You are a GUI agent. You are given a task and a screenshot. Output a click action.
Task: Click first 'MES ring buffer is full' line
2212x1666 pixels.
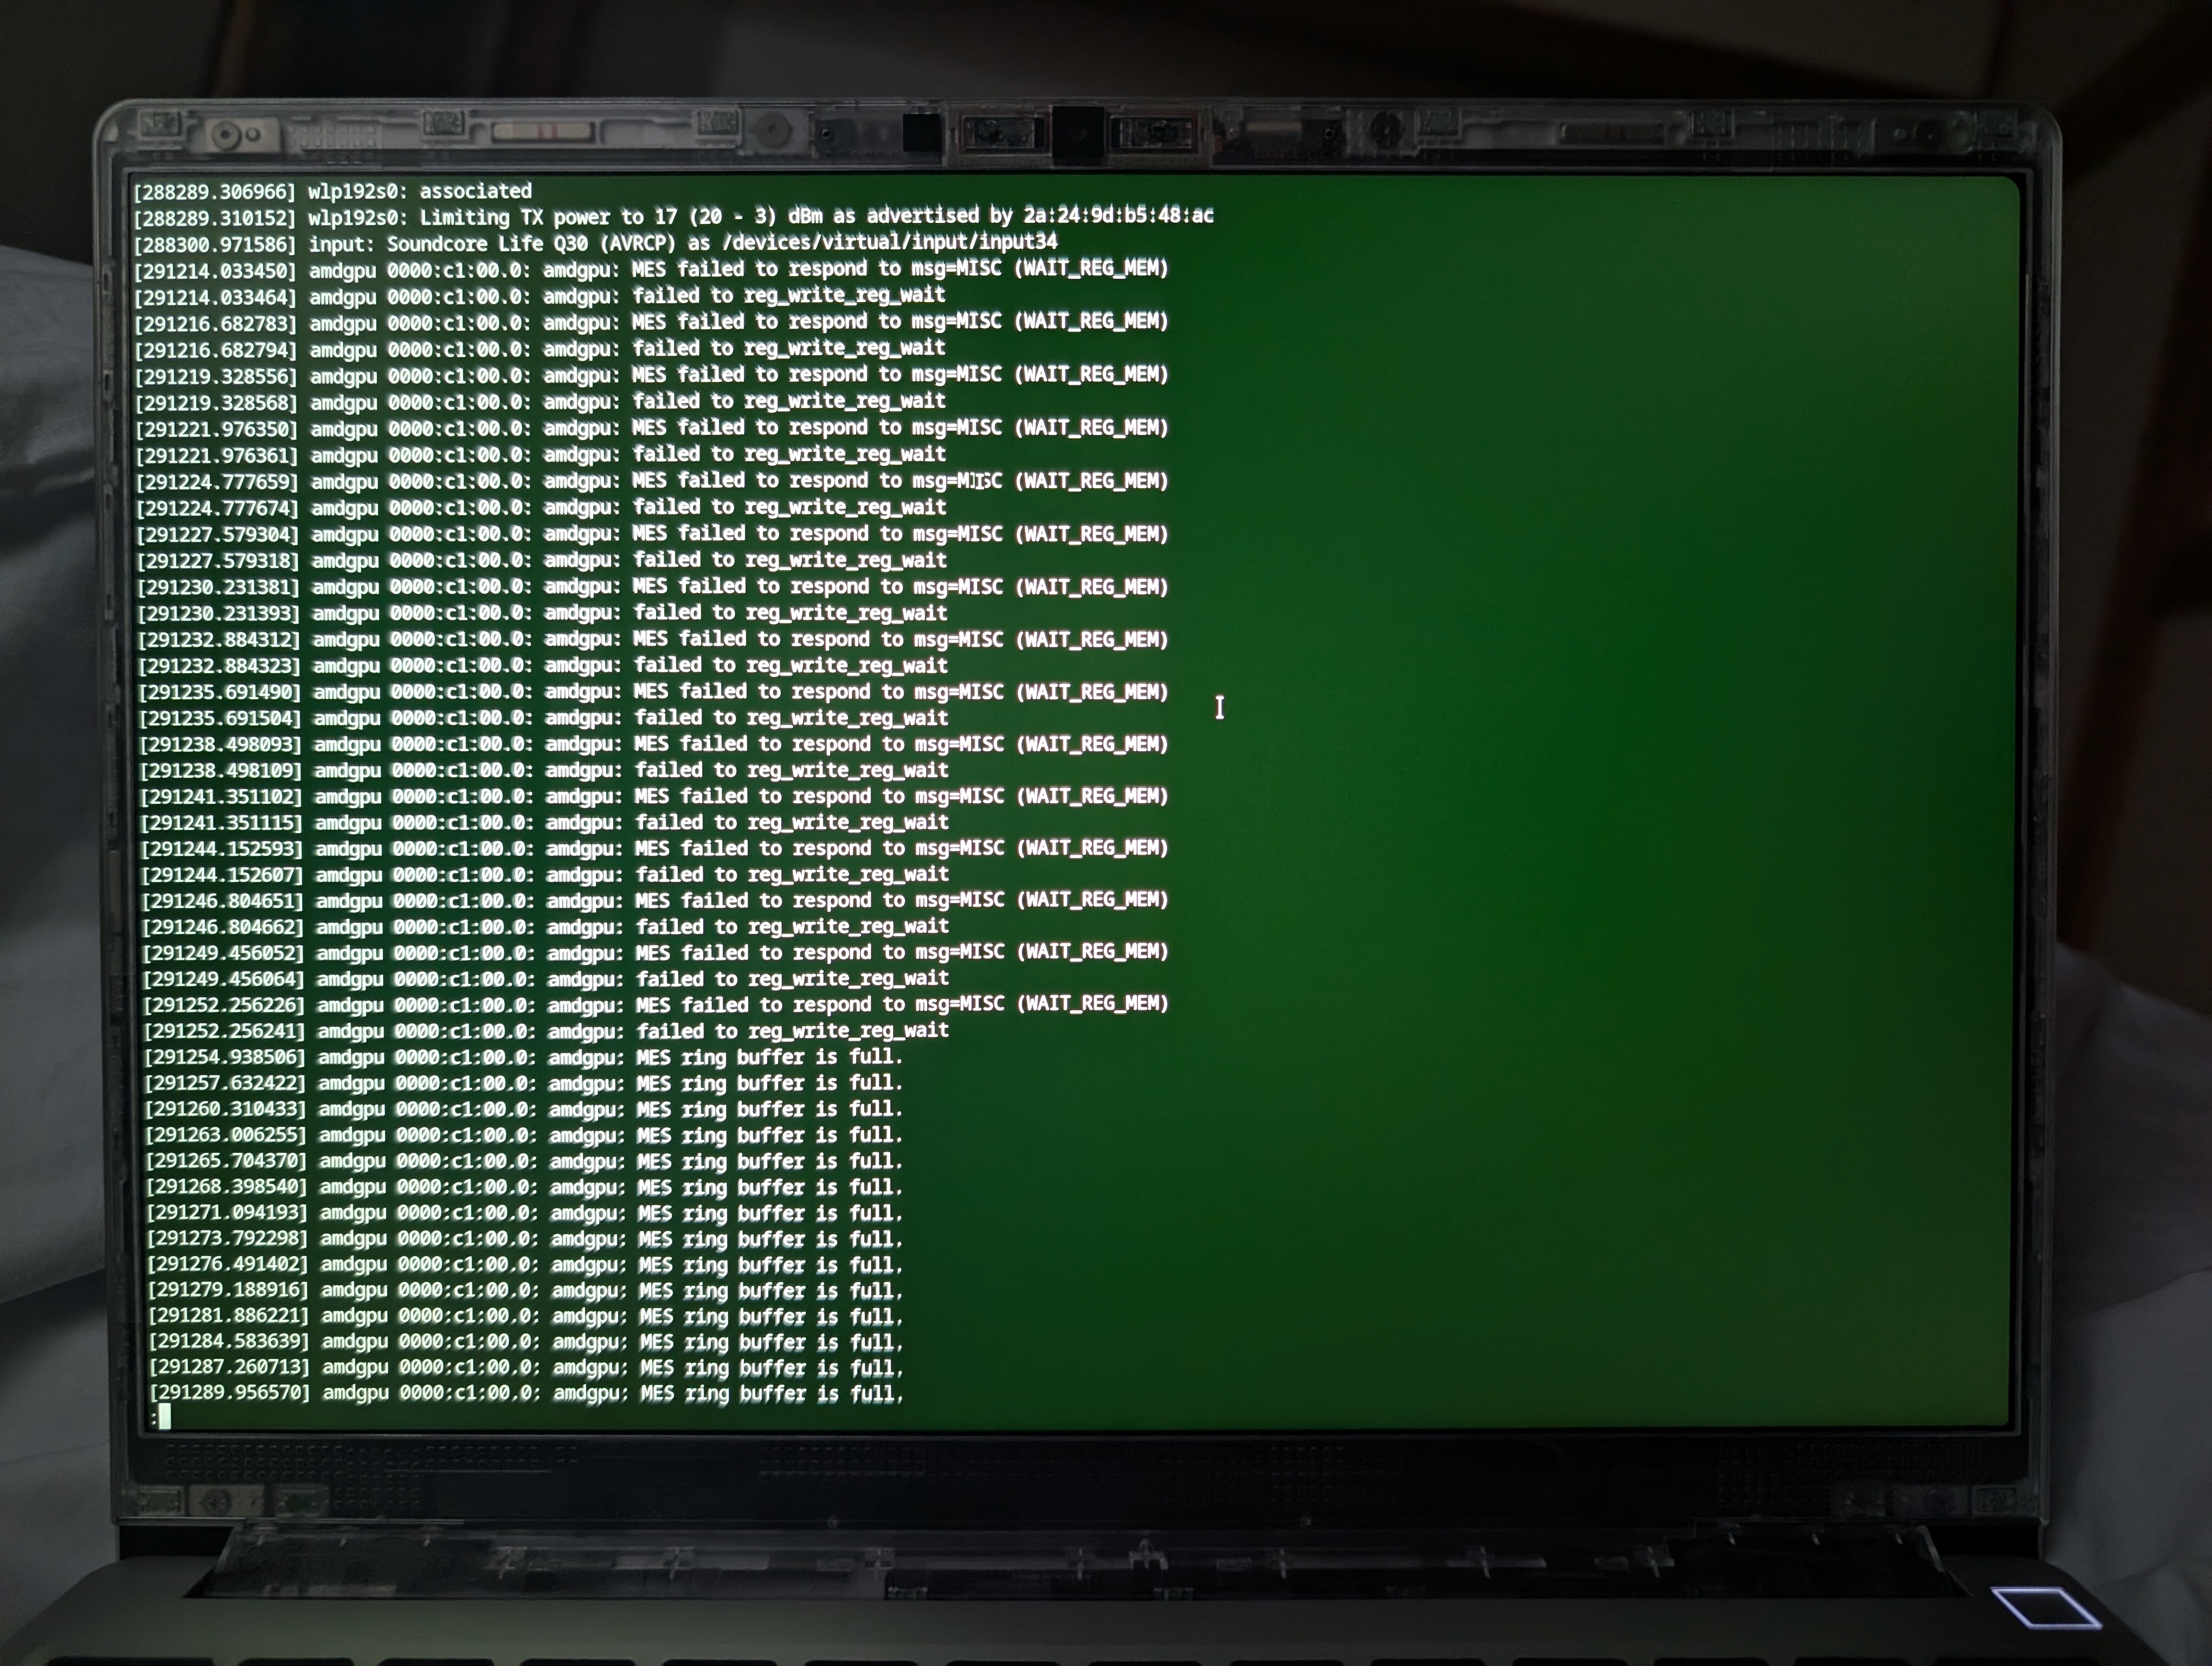(769, 1057)
